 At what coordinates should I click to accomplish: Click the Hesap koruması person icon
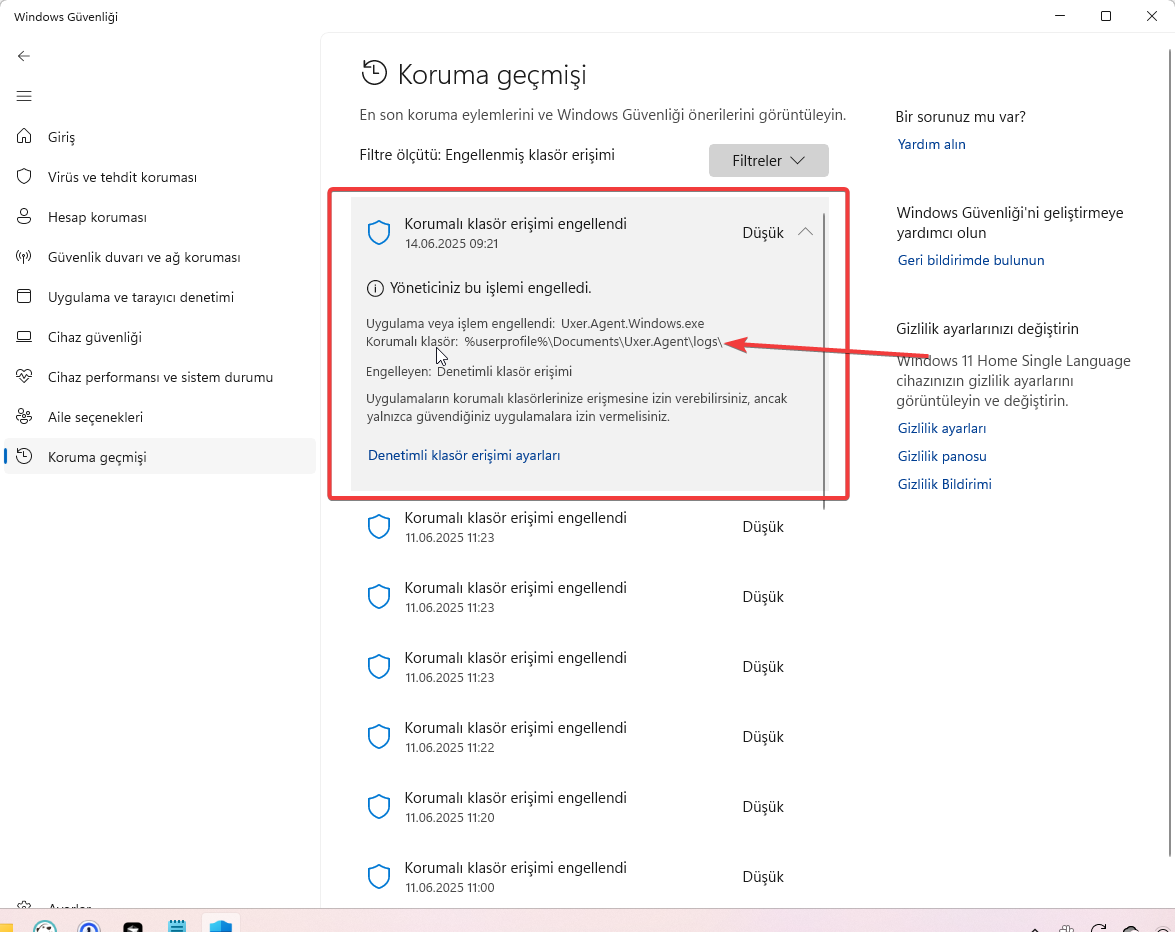tap(24, 217)
